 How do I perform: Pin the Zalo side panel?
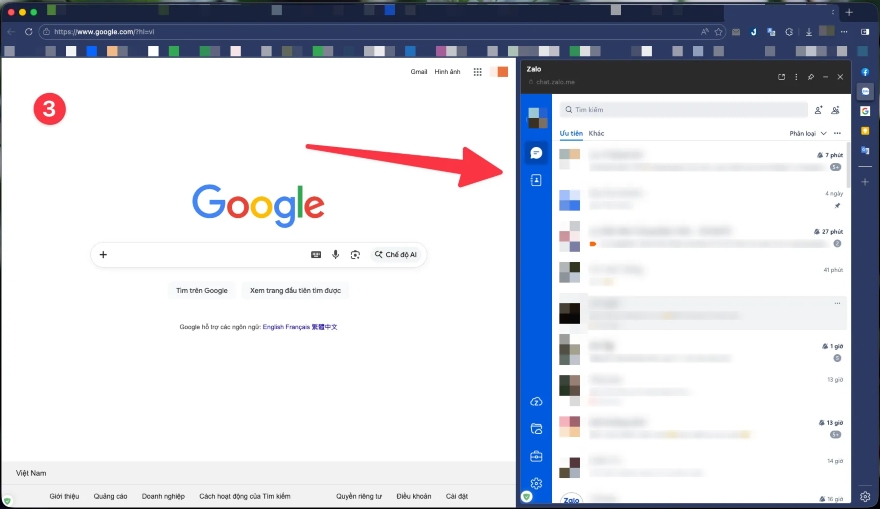coord(811,77)
